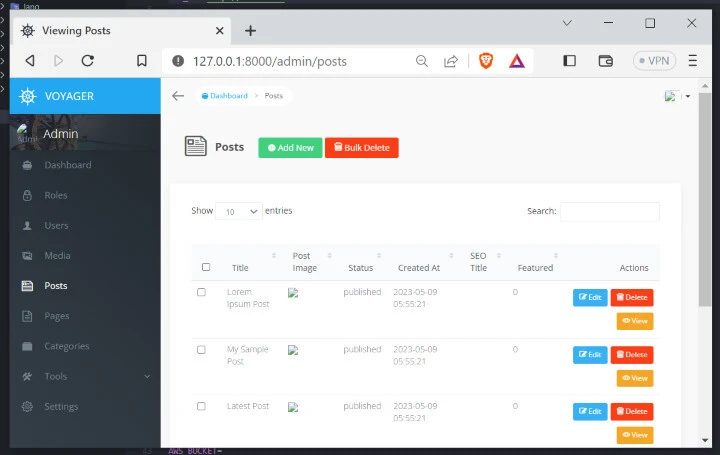Click the Lorem Ipsum Post image thumbnail
720x455 pixels.
tap(293, 293)
